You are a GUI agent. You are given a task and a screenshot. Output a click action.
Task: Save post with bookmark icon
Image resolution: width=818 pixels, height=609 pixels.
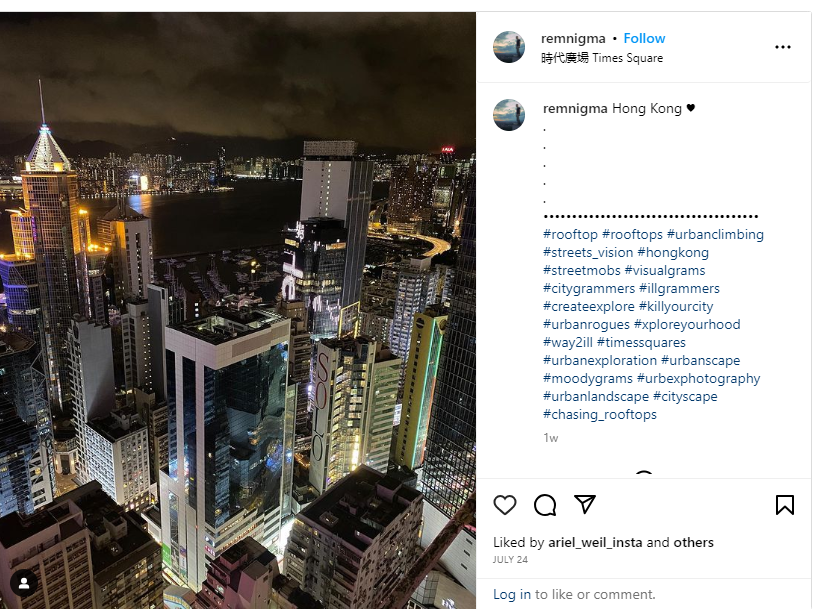[x=785, y=505]
